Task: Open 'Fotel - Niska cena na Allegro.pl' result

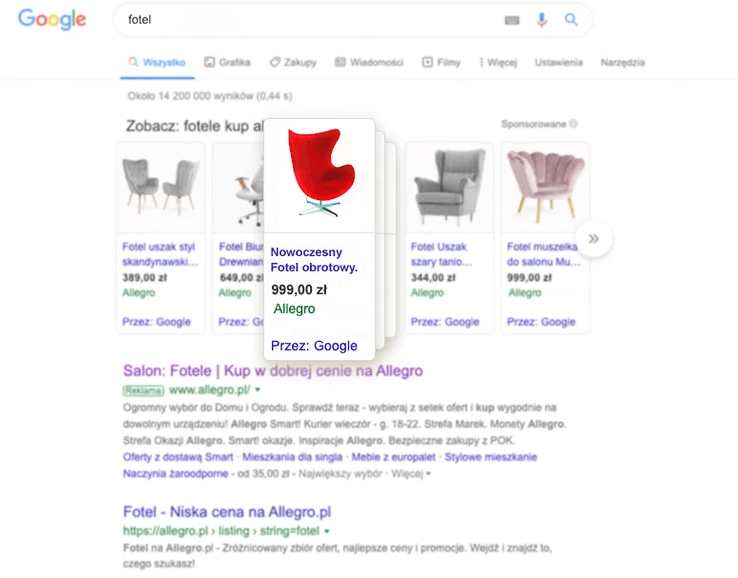Action: click(x=226, y=512)
